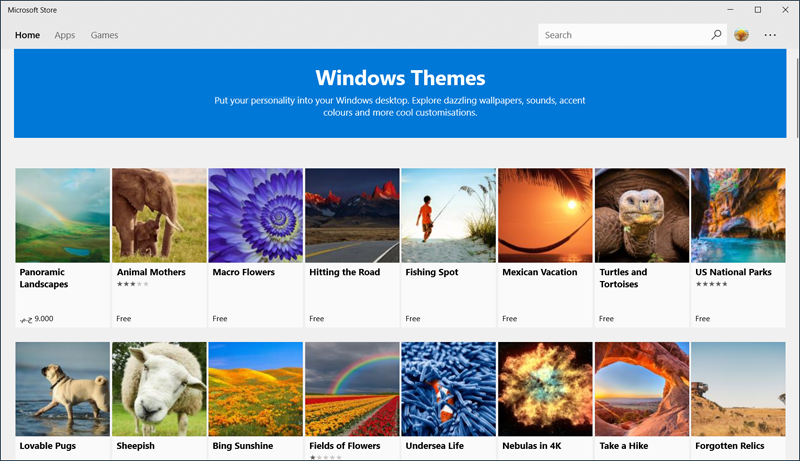800x461 pixels.
Task: Open Mexican Vacation sunset thumbnail
Action: (x=545, y=215)
